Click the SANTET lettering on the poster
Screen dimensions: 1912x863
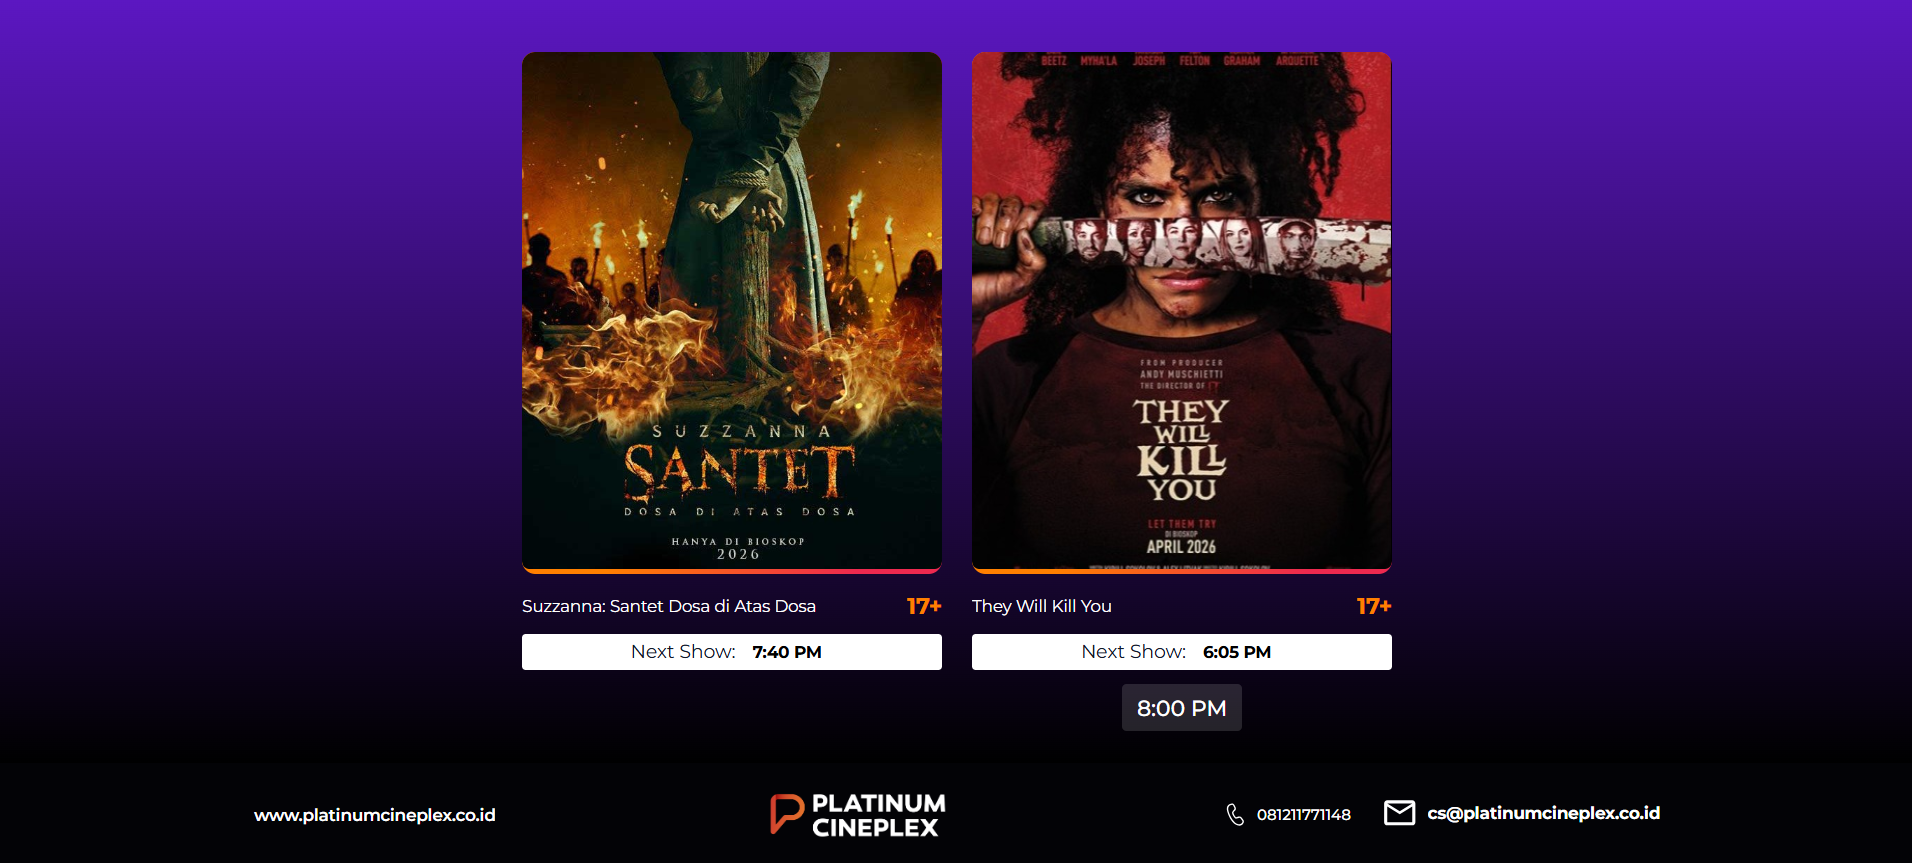point(739,471)
